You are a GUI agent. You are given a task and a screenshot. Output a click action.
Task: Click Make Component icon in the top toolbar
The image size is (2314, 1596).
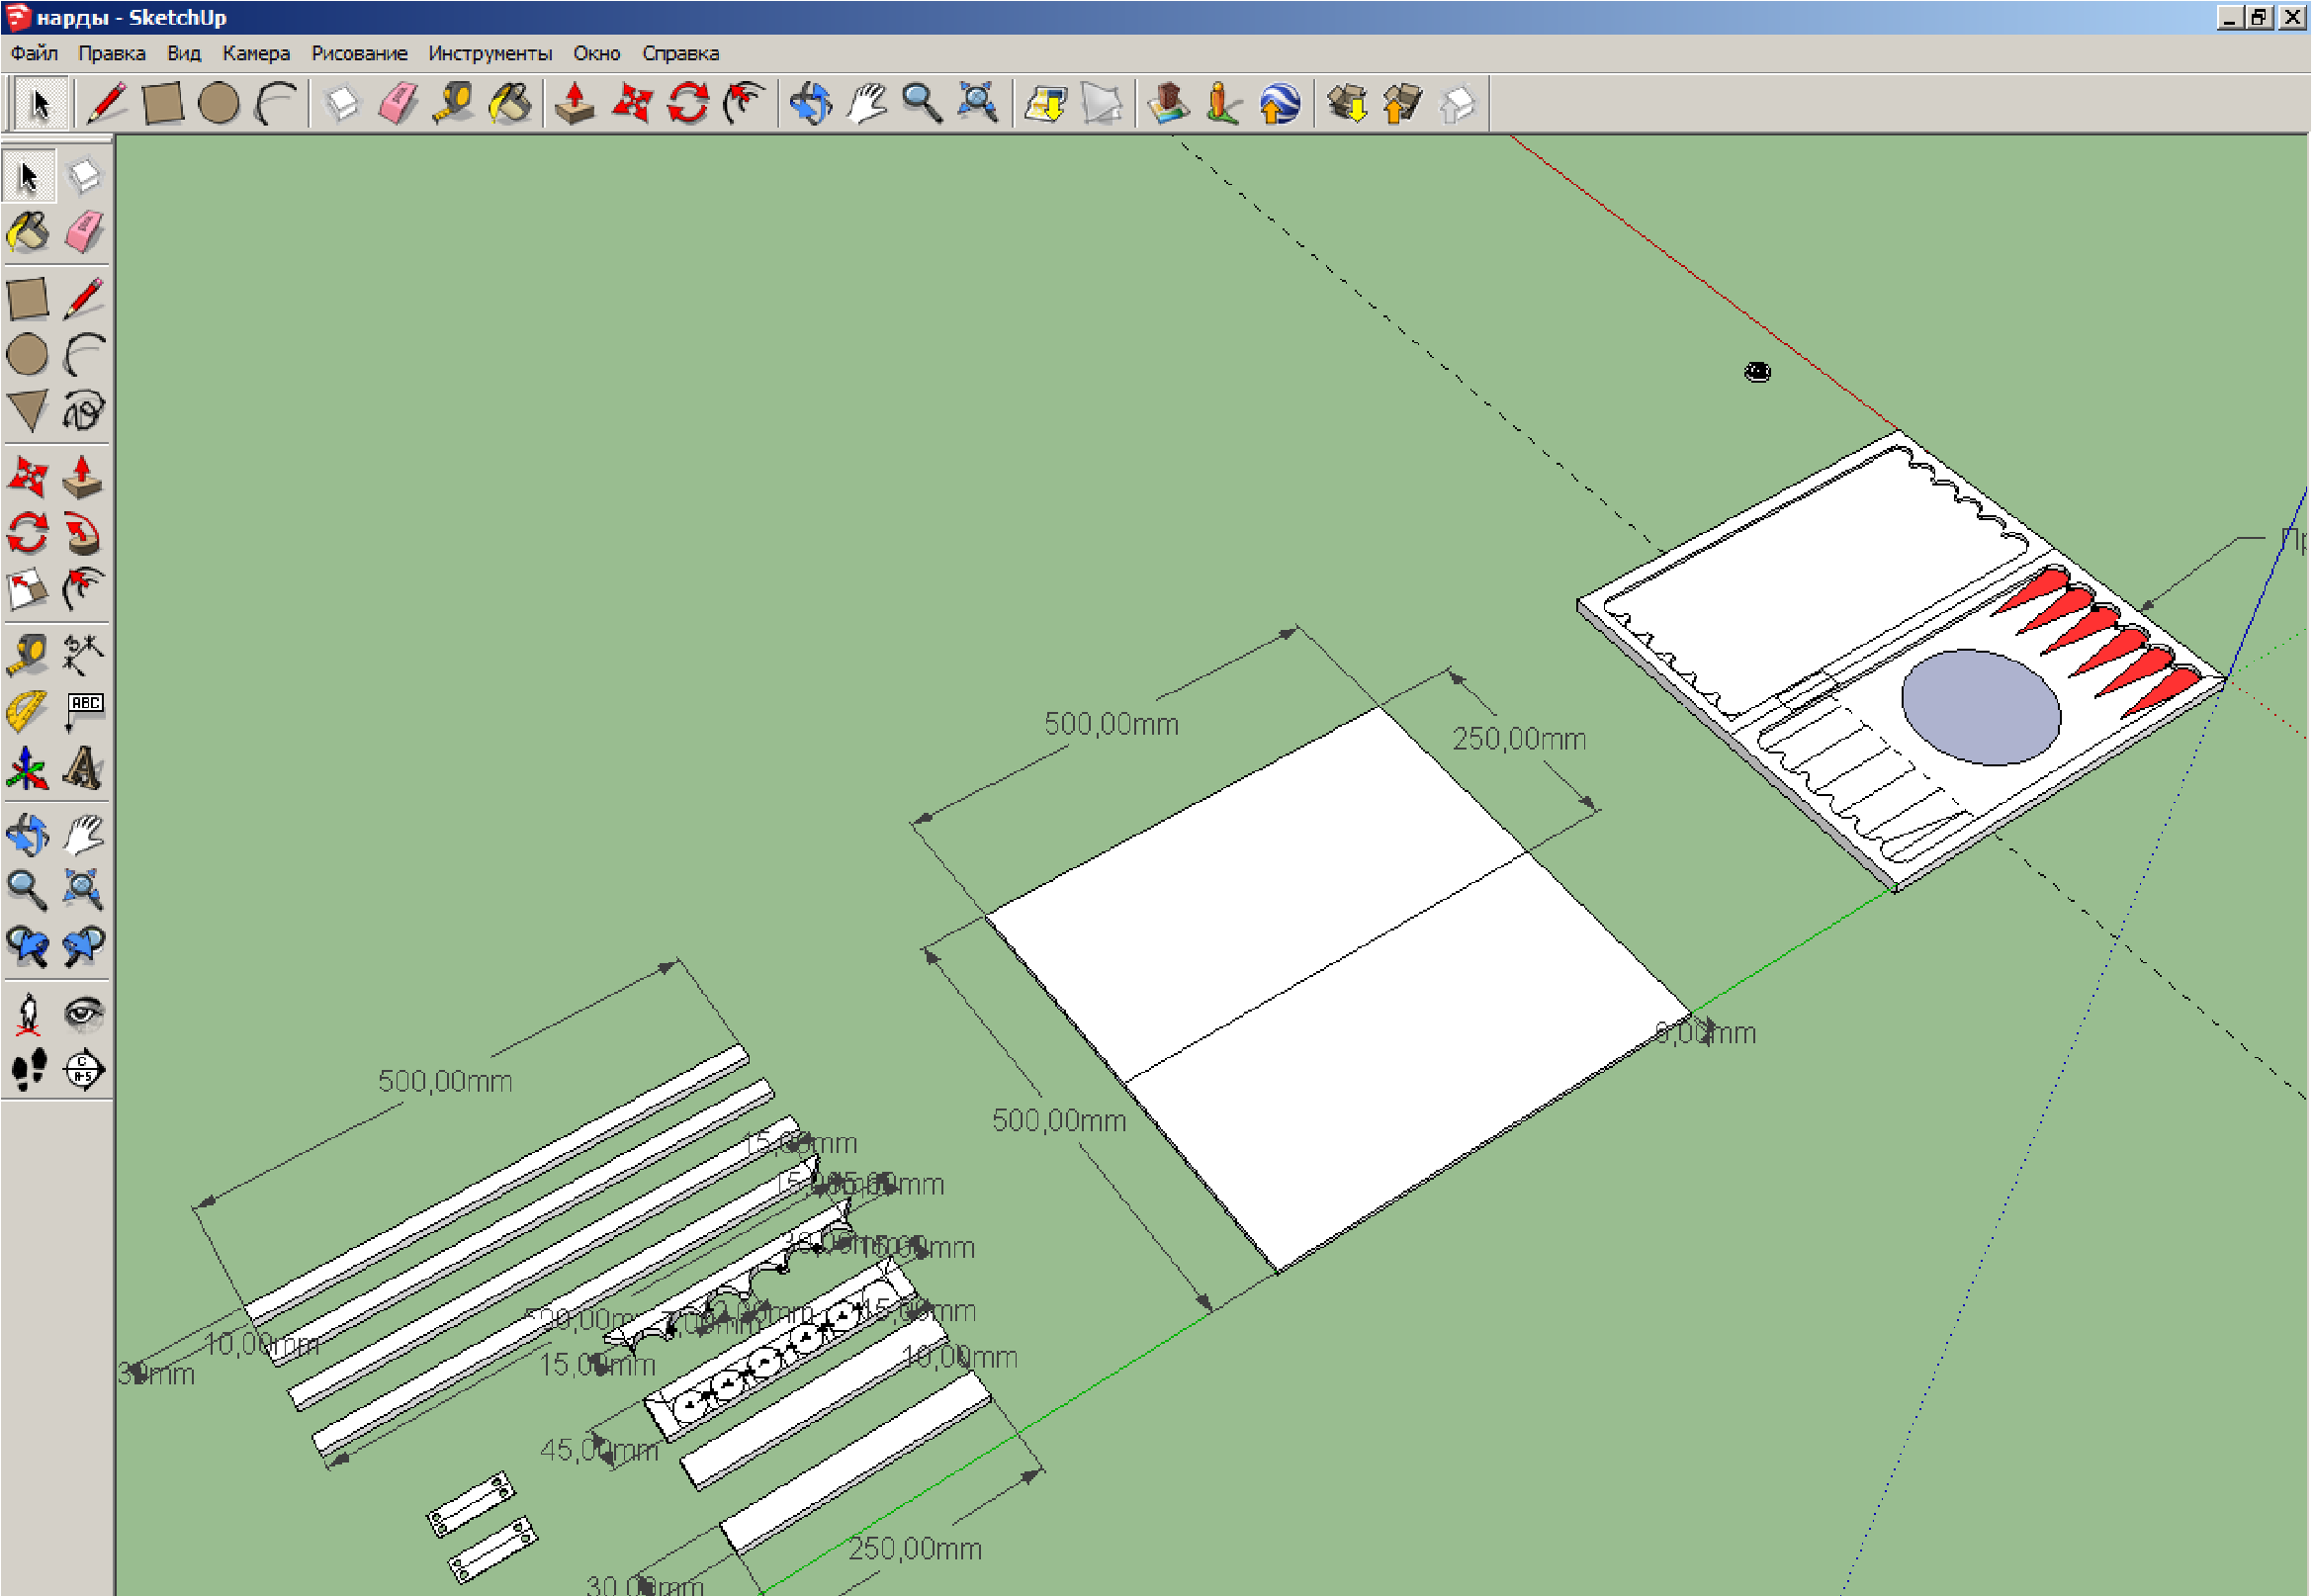click(x=342, y=103)
